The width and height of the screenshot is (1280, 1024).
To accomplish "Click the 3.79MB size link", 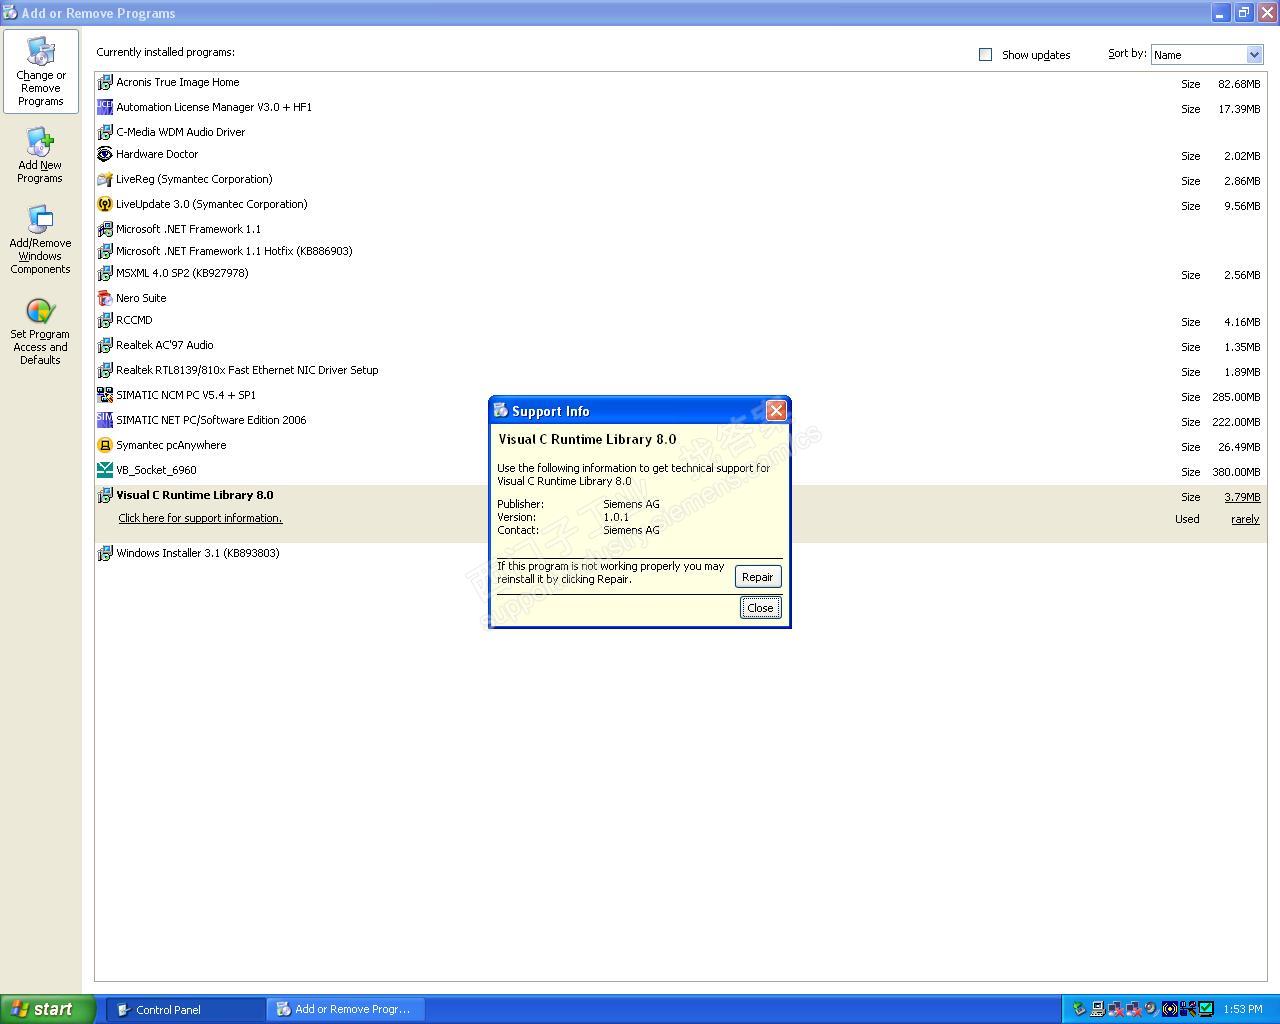I will [1242, 497].
